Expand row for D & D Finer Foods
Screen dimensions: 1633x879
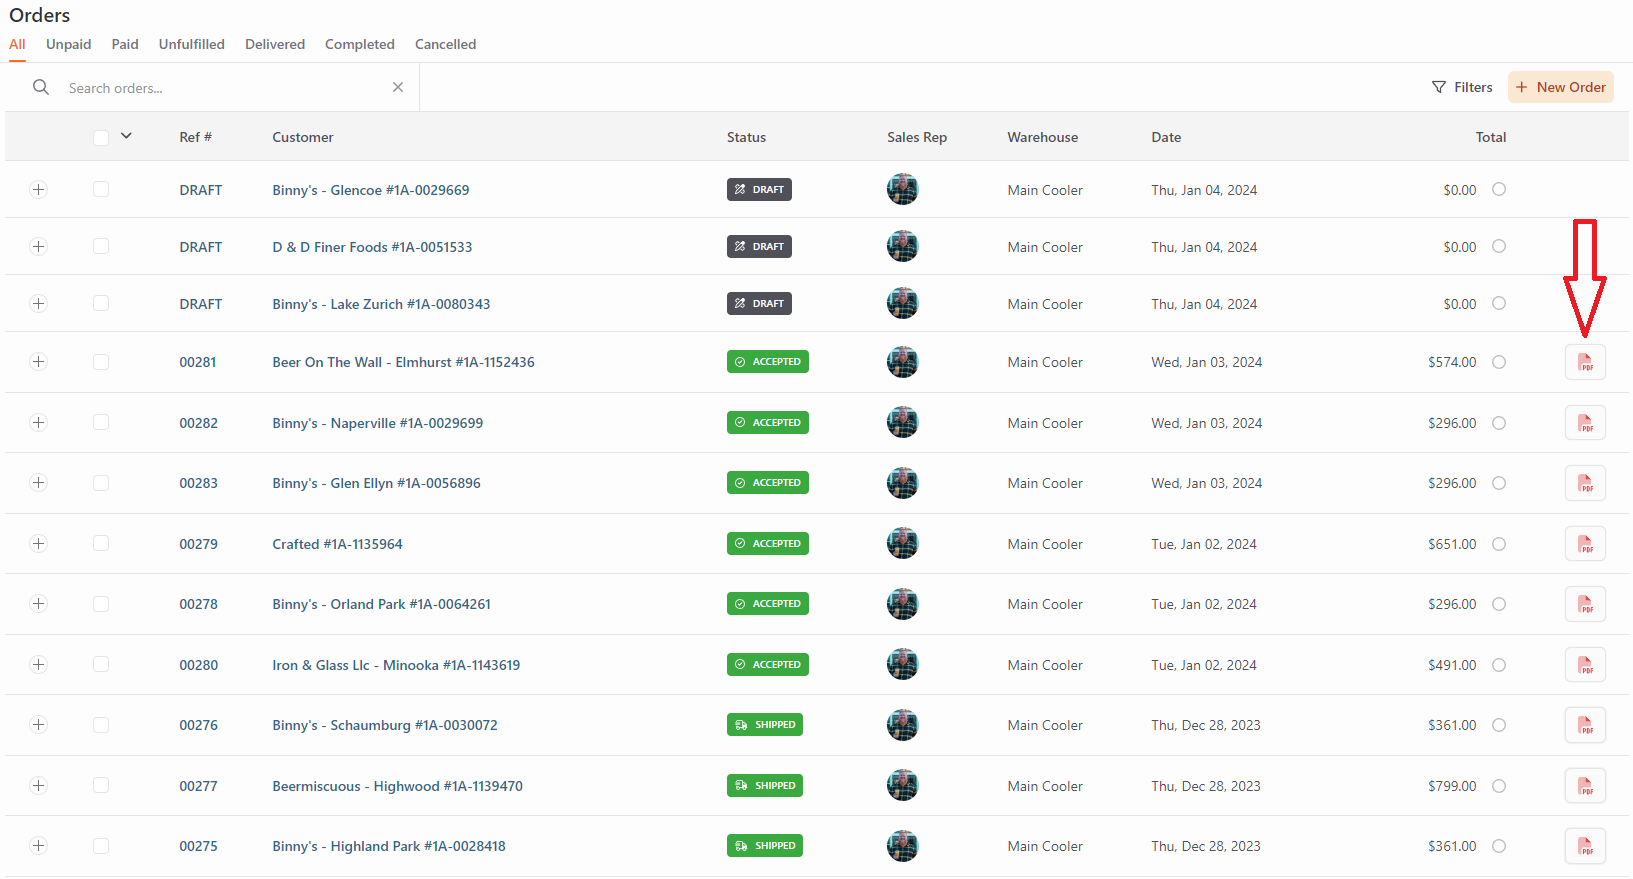tap(38, 246)
